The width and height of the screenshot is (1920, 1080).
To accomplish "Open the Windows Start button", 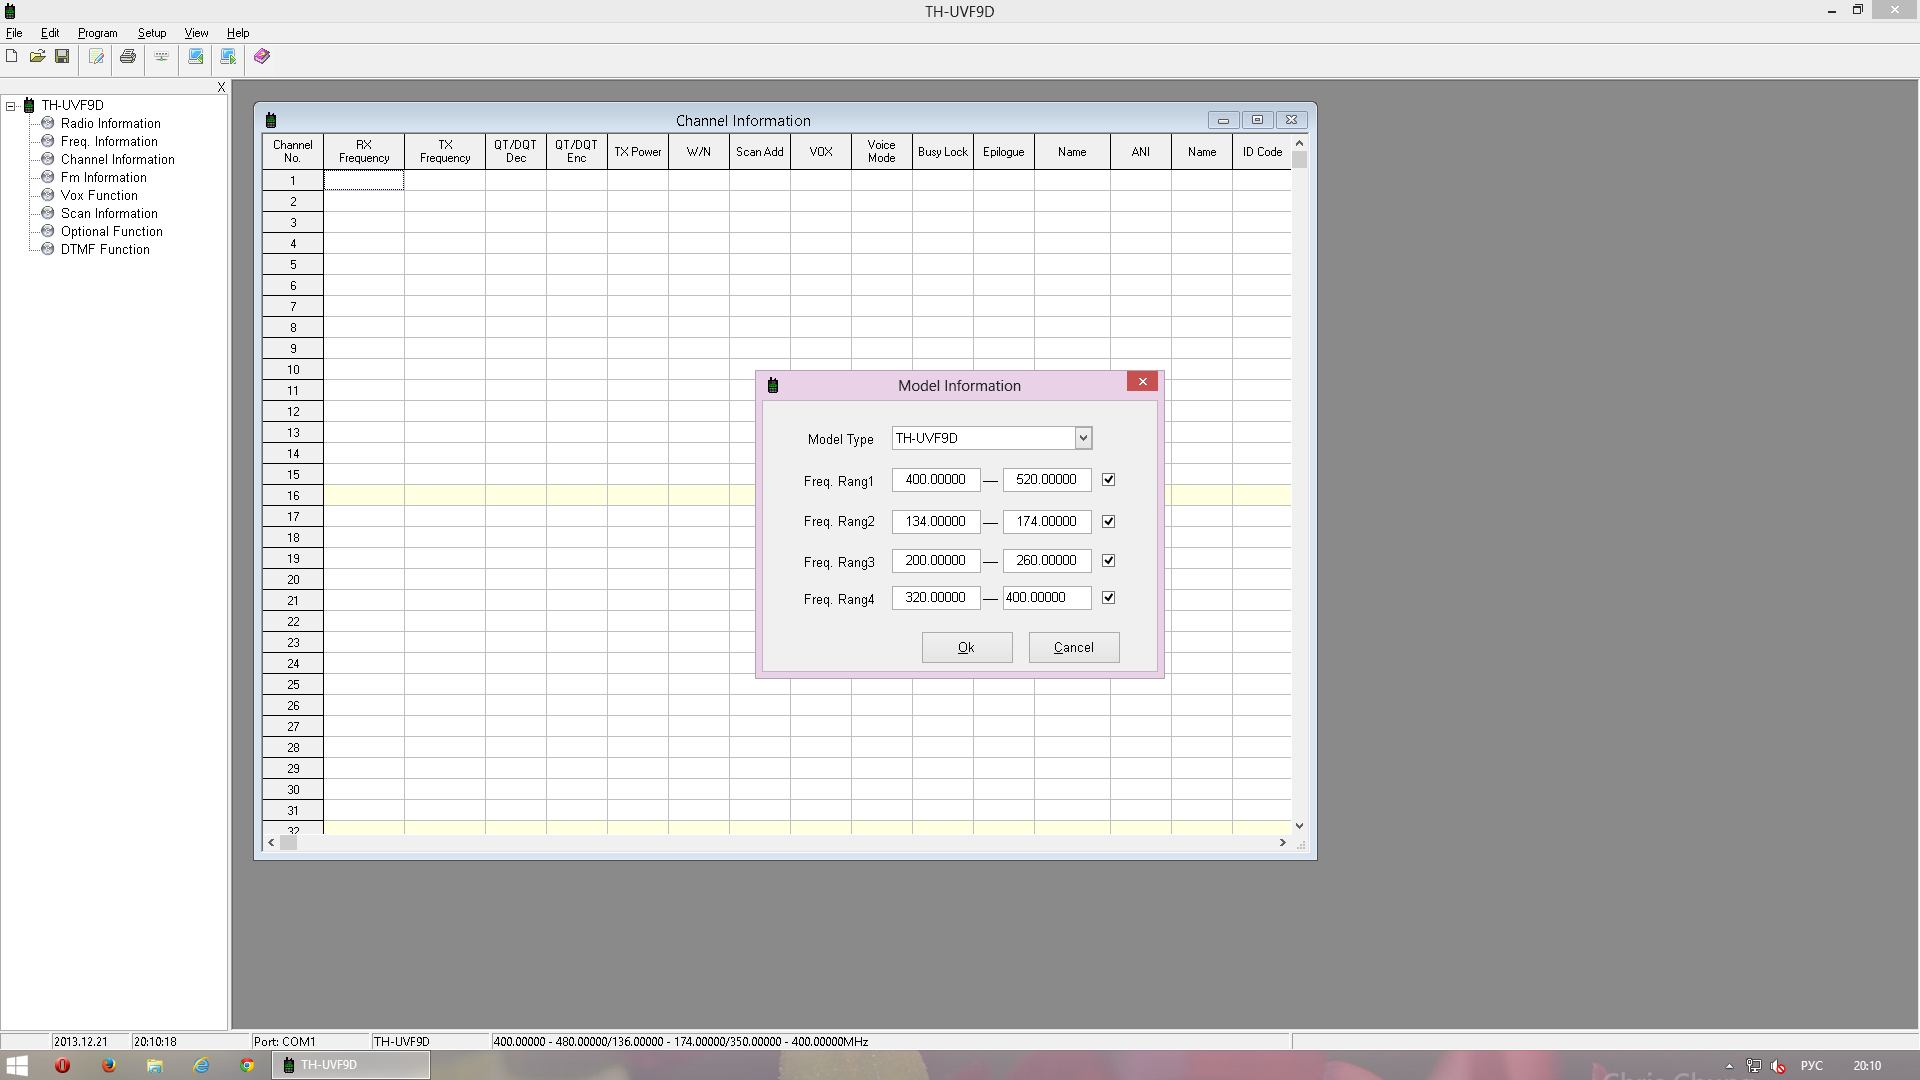I will pos(17,1066).
